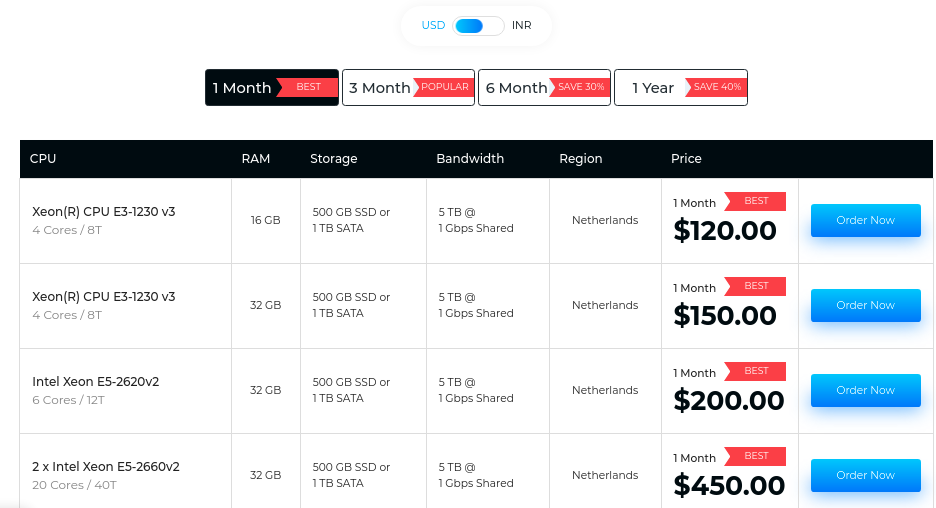Switch to the 3 Month billing tab
This screenshot has width=936, height=508.
click(379, 88)
